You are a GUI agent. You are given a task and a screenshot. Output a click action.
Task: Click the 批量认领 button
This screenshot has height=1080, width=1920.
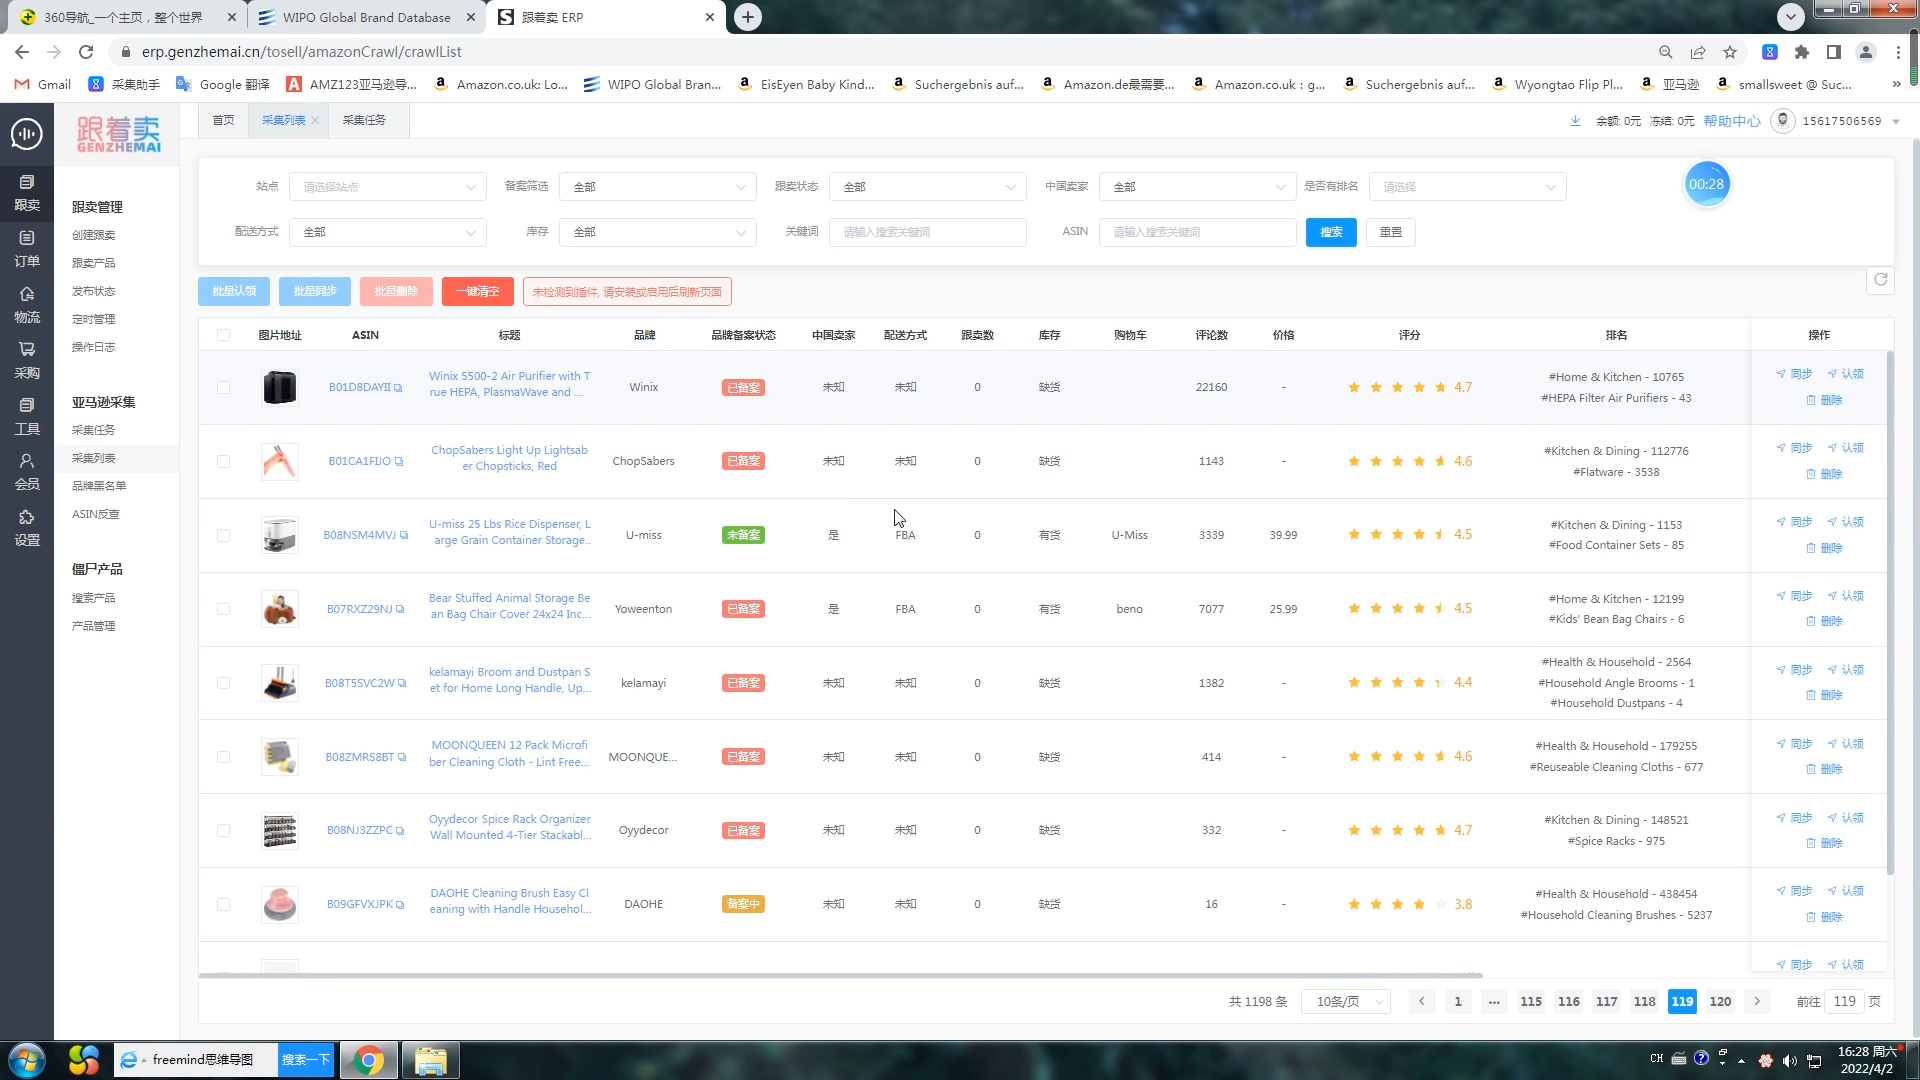click(234, 292)
